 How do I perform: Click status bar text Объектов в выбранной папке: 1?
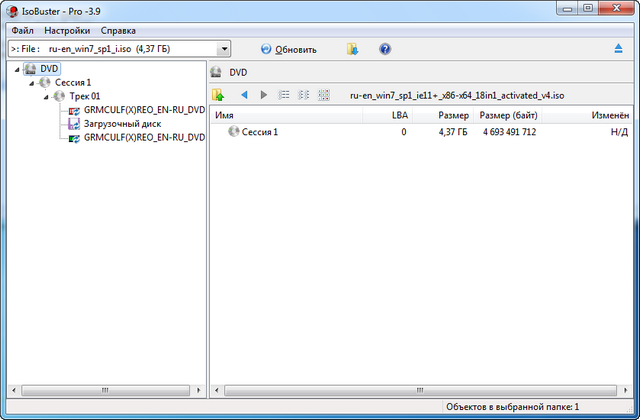pos(512,407)
